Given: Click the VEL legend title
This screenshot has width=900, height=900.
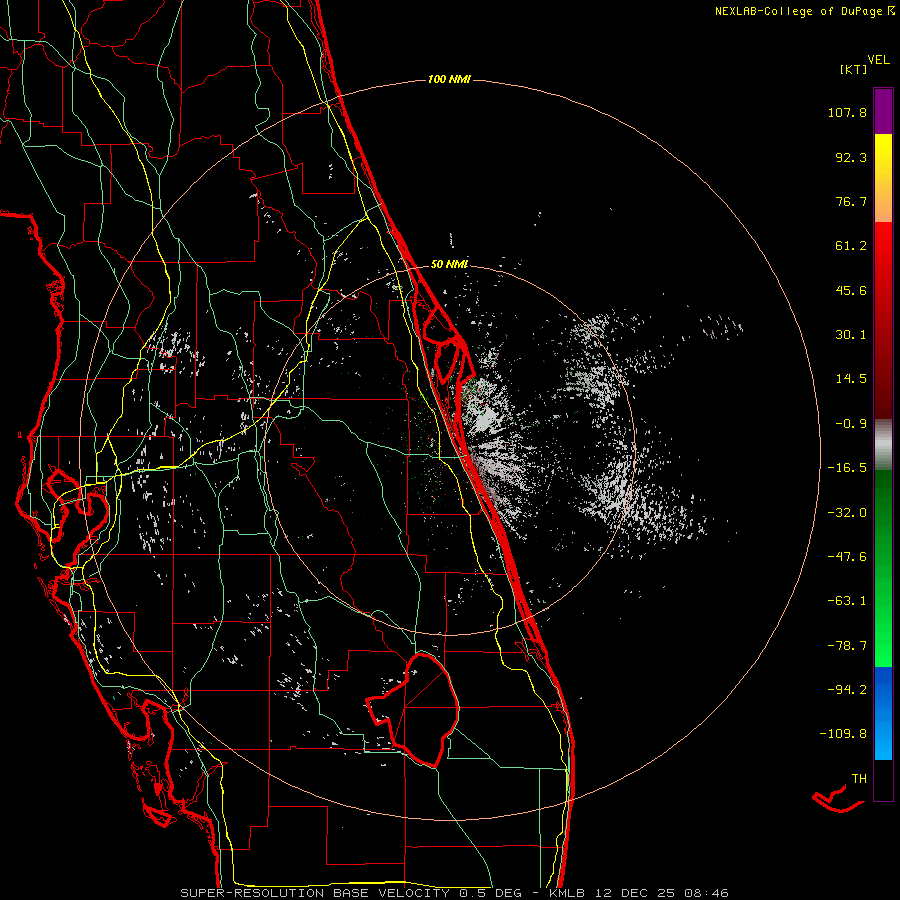Looking at the screenshot, I should [878, 60].
